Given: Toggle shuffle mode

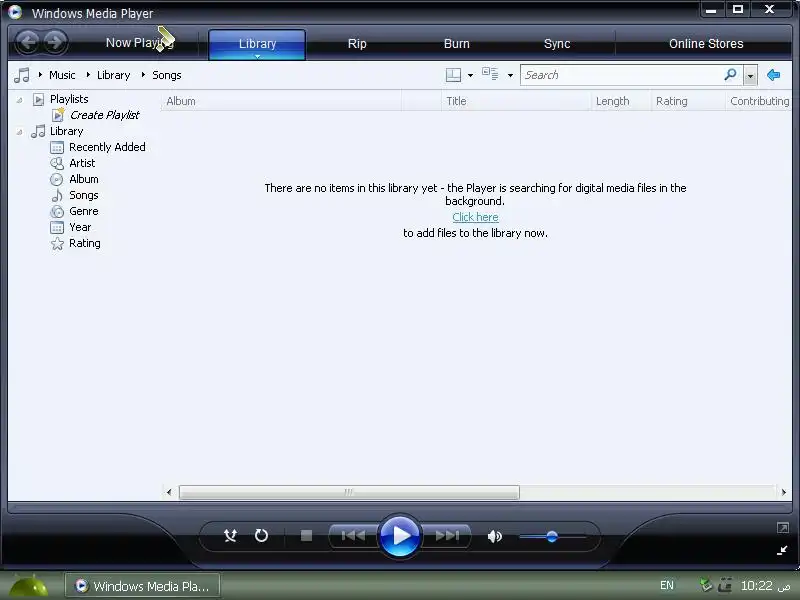Looking at the screenshot, I should coord(230,536).
